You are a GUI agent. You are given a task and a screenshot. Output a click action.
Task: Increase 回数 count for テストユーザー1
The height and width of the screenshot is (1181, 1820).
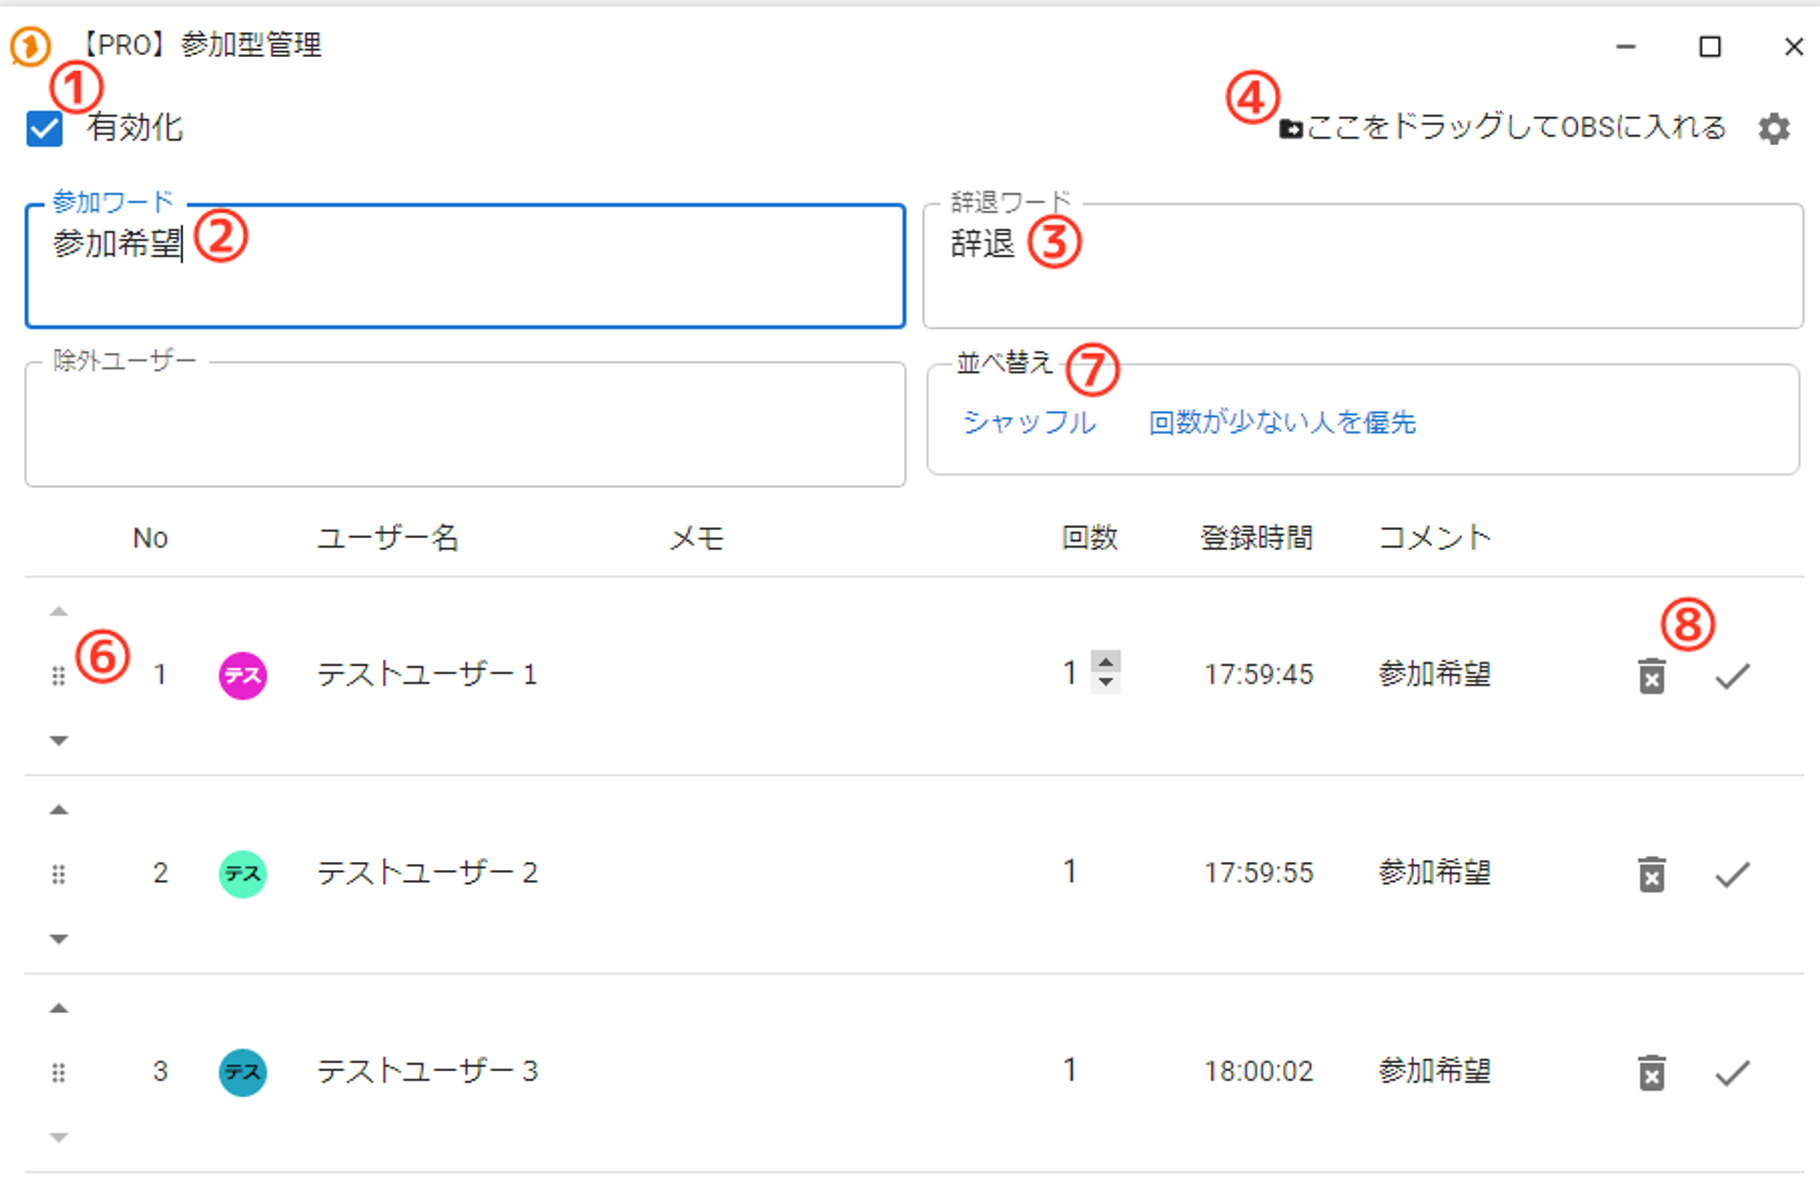1106,662
